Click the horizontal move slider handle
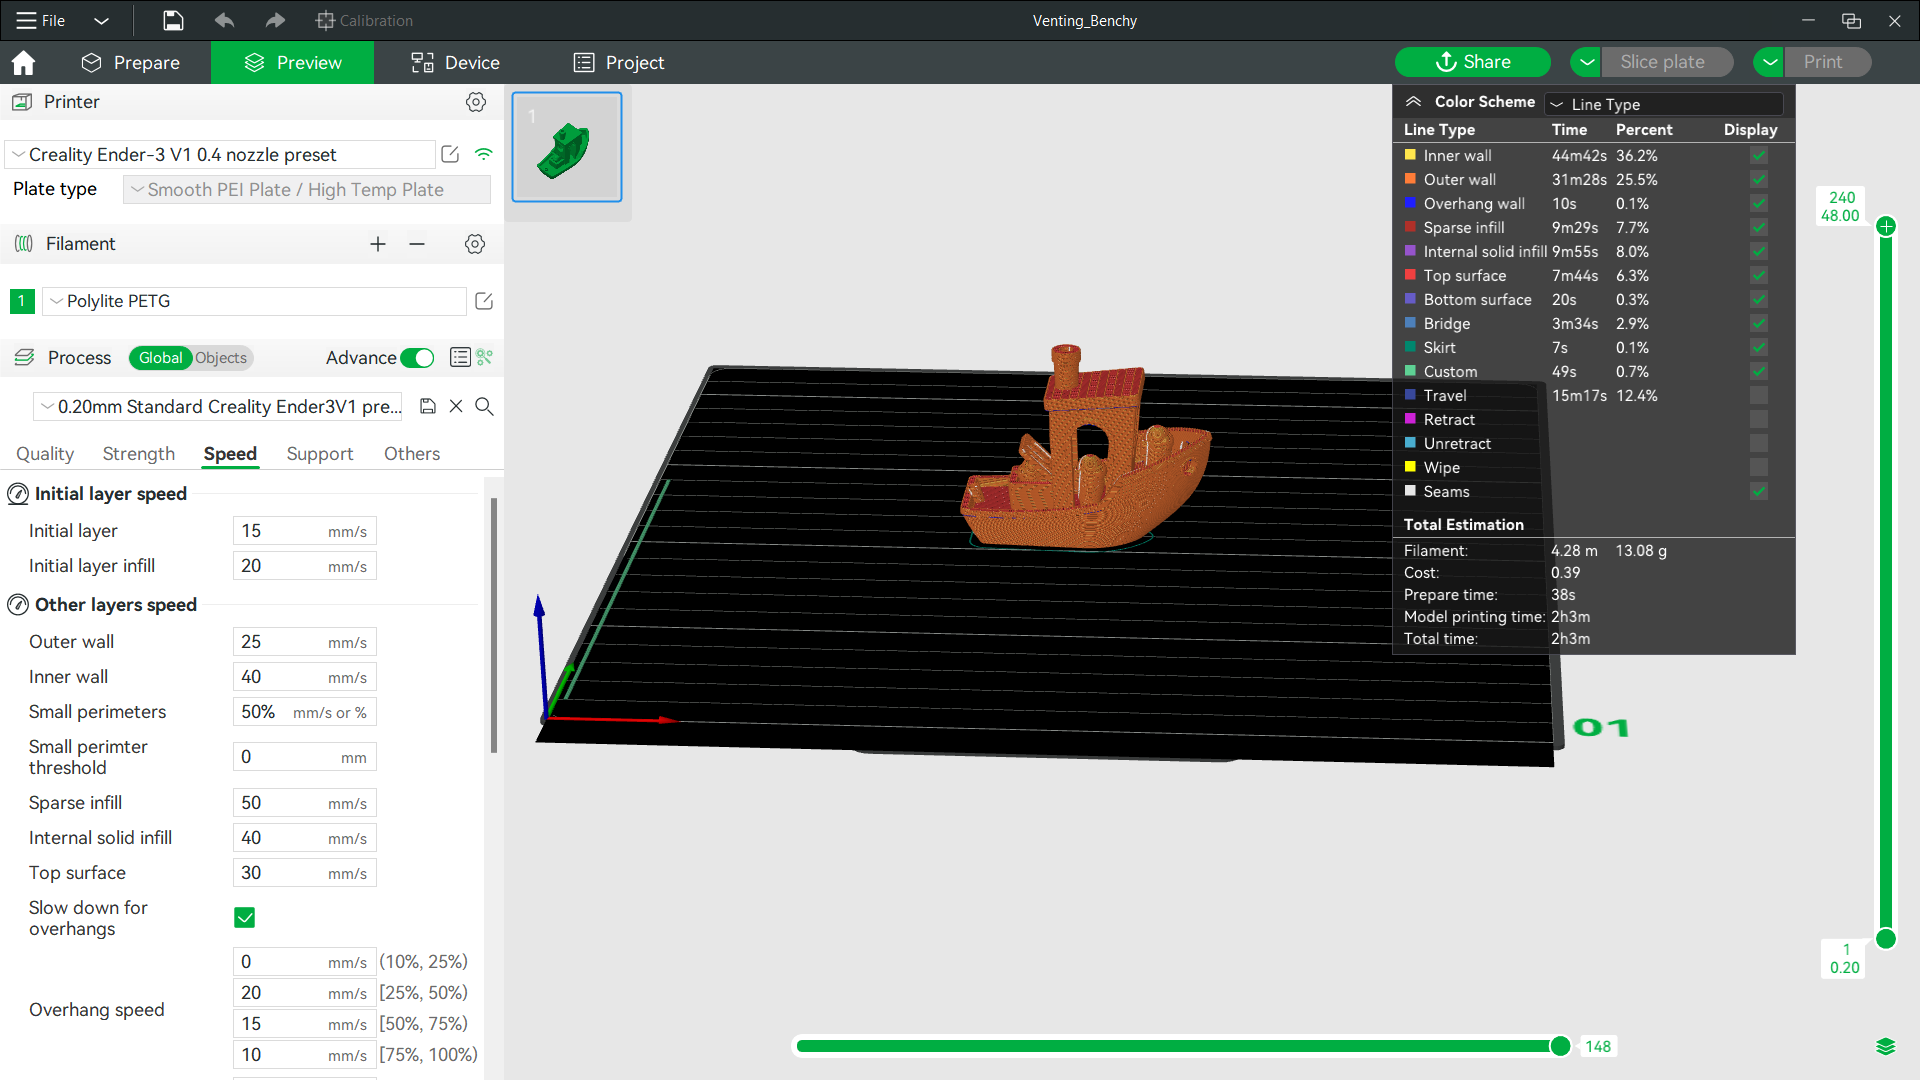Image resolution: width=1920 pixels, height=1080 pixels. pos(1560,1046)
